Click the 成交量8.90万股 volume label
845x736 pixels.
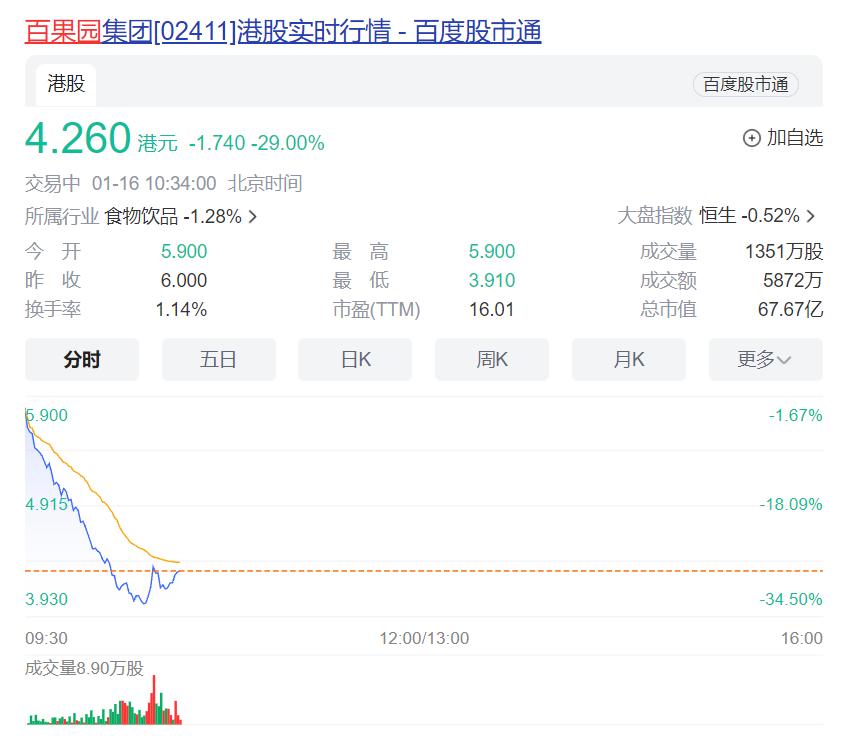(84, 669)
